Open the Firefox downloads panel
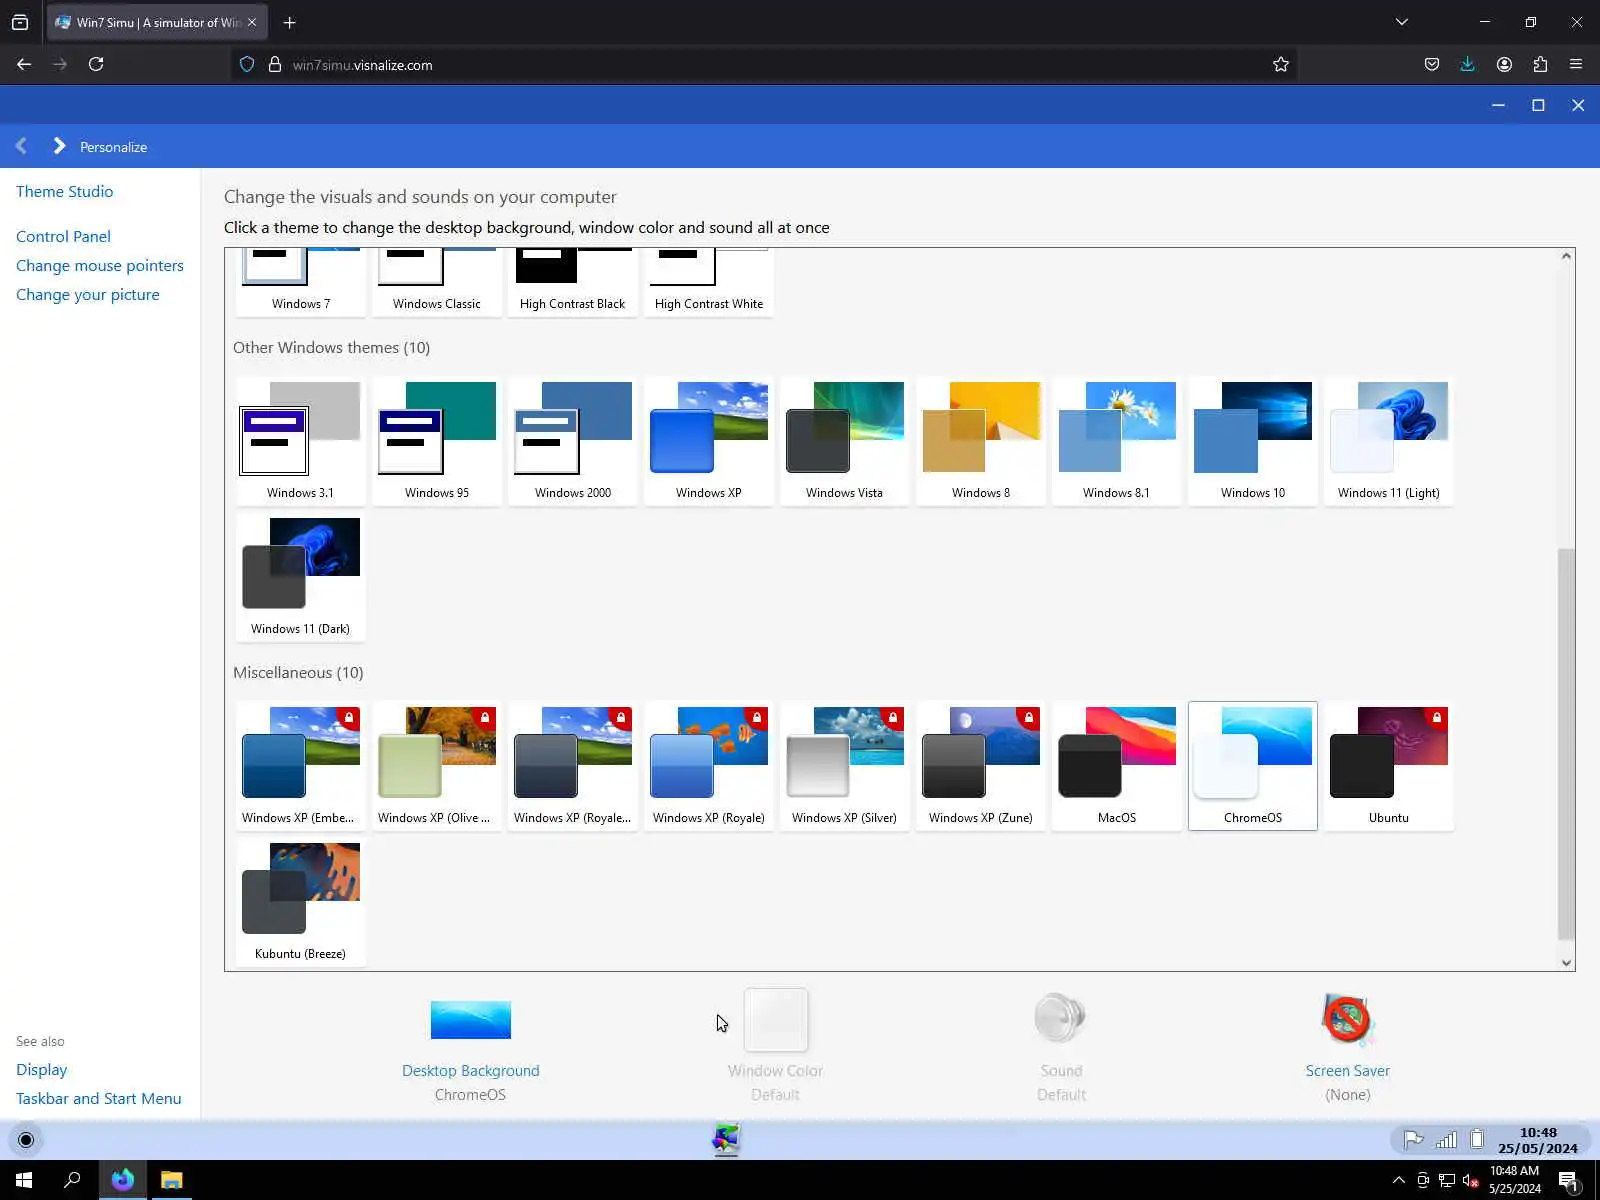Image resolution: width=1600 pixels, height=1200 pixels. (x=1467, y=65)
